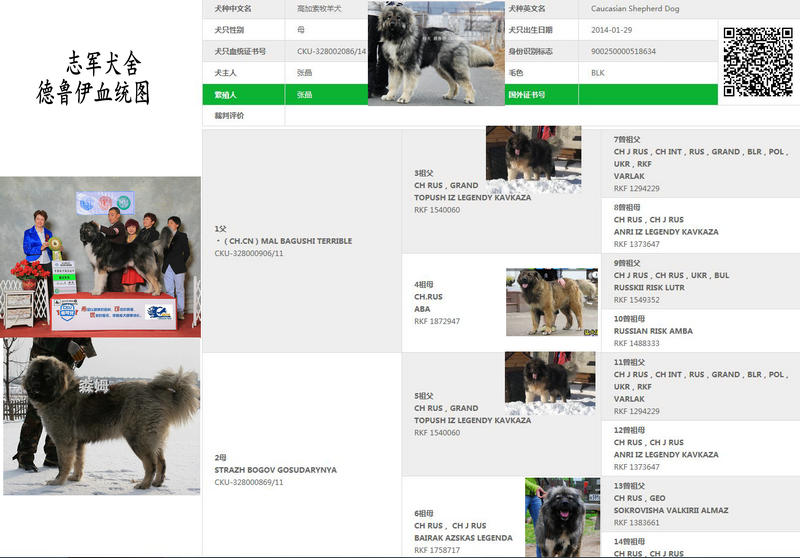Image resolution: width=800 pixels, height=558 pixels.
Task: Click the 德鲁伊血统图 title text
Action: (93, 92)
